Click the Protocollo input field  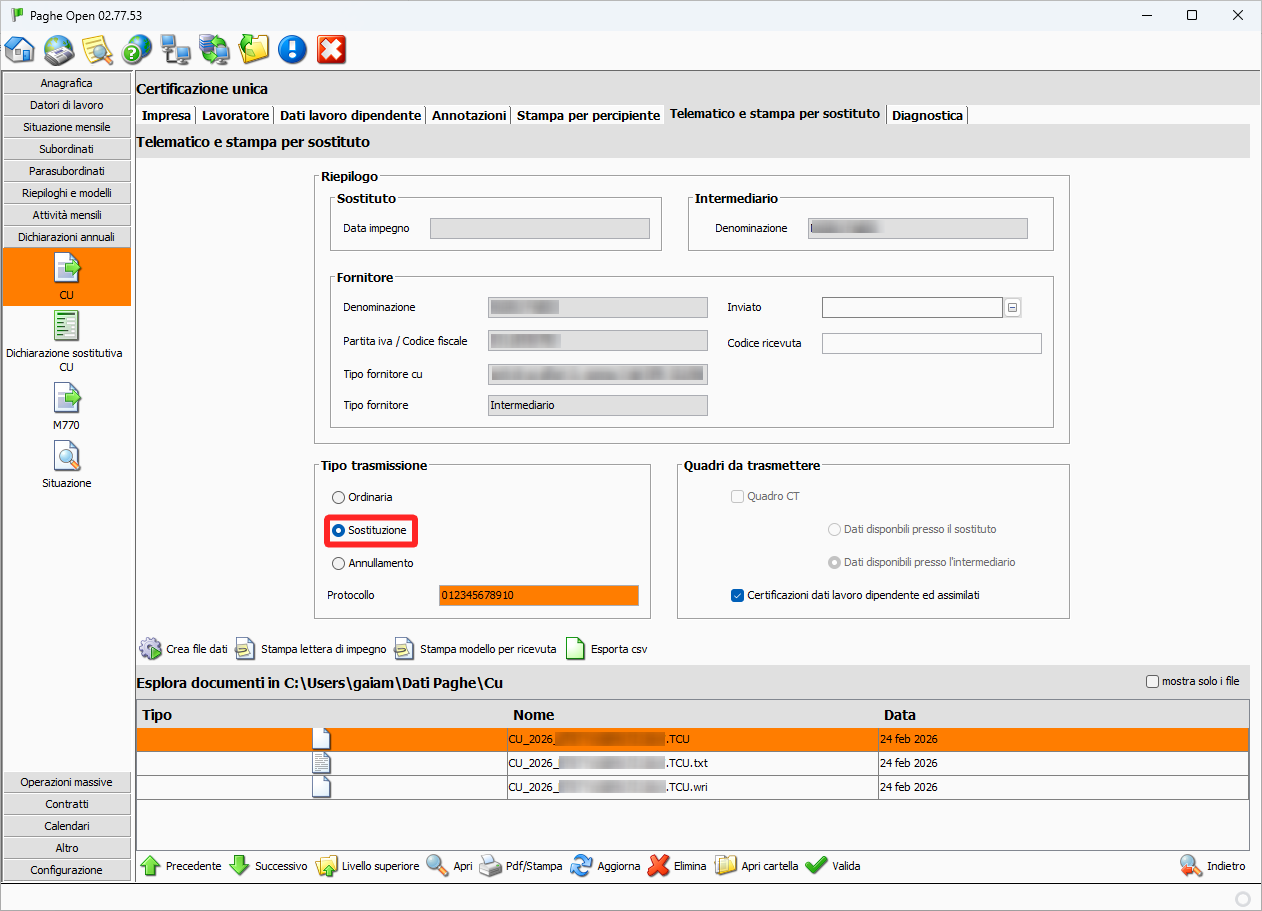538,595
